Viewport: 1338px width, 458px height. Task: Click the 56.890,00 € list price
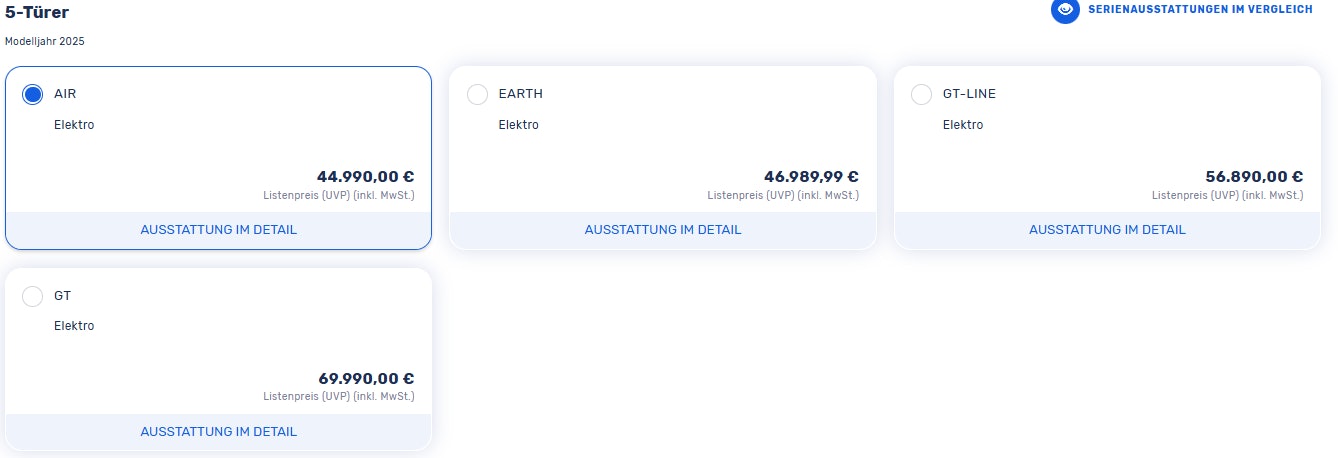coord(1254,177)
